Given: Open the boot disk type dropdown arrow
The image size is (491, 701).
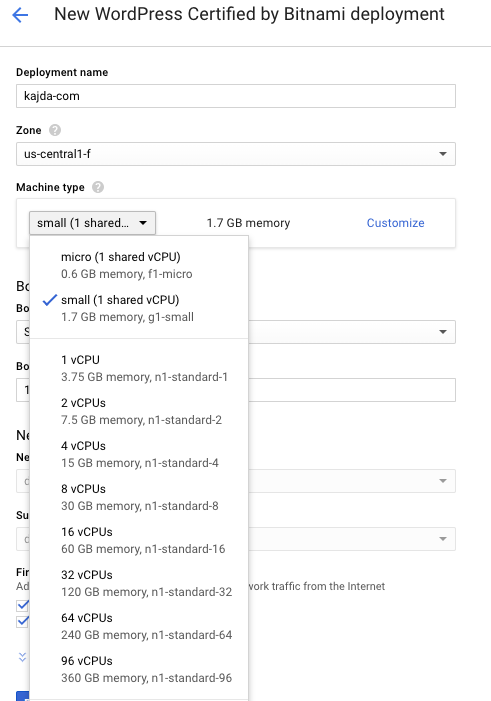Looking at the screenshot, I should (443, 332).
